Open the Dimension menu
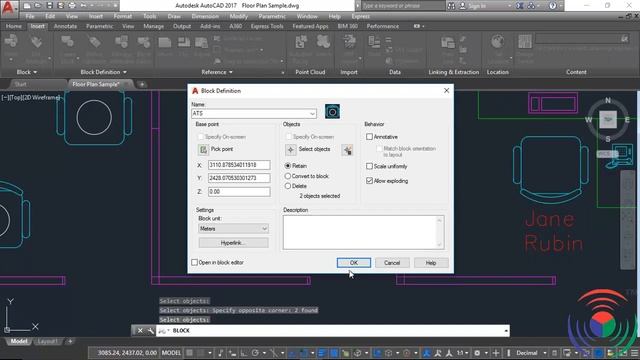640x360 pixels. 205,16
